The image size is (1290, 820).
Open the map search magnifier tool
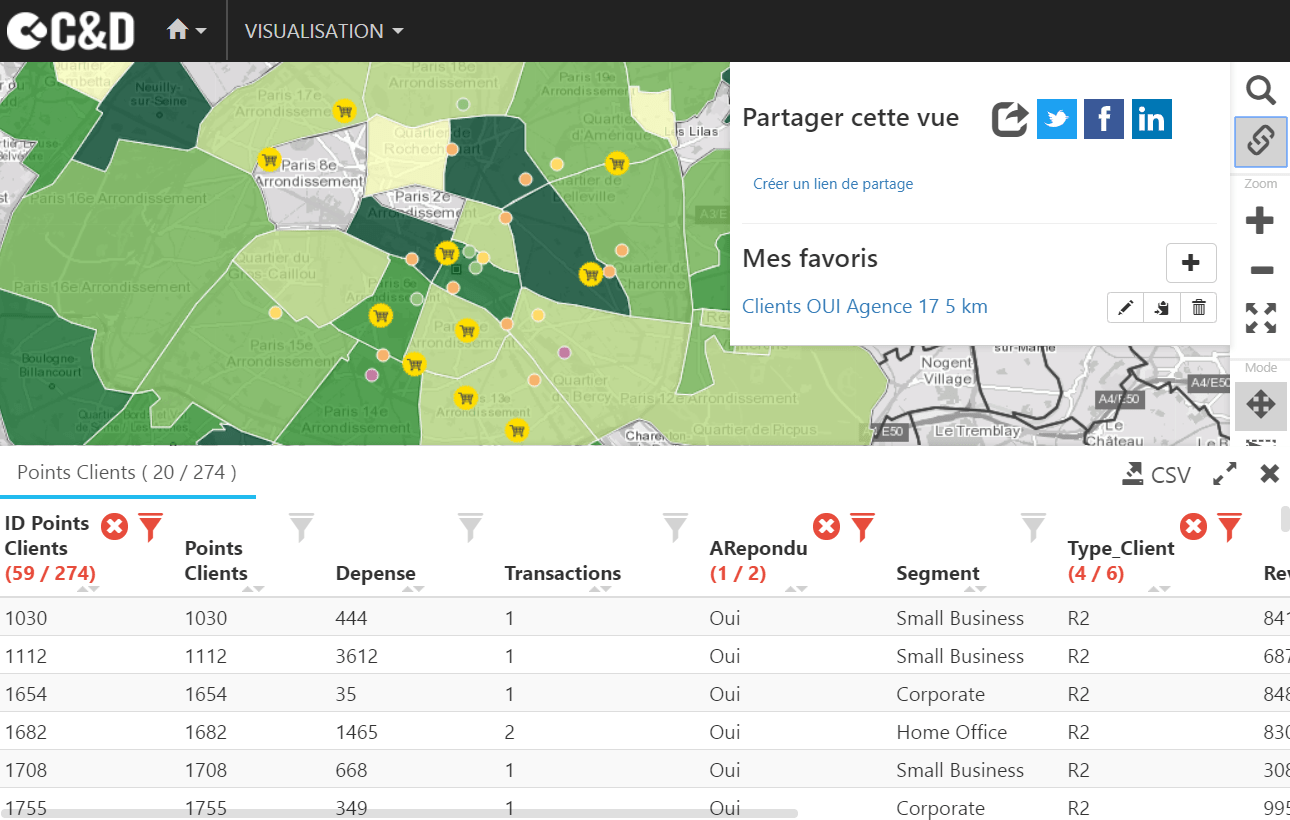coord(1260,91)
